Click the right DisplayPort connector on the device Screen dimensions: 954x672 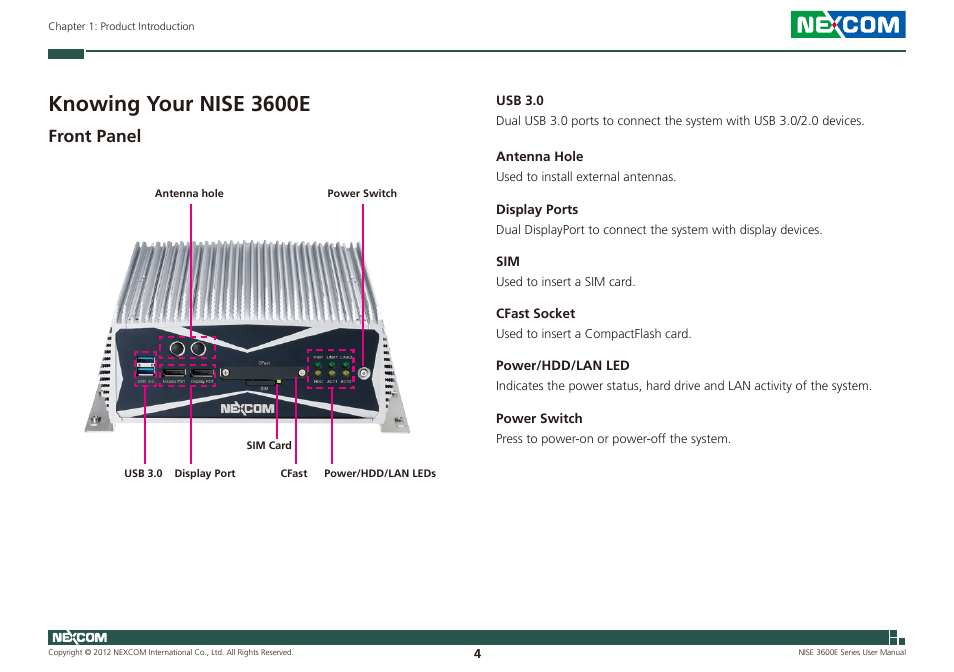pyautogui.click(x=202, y=373)
